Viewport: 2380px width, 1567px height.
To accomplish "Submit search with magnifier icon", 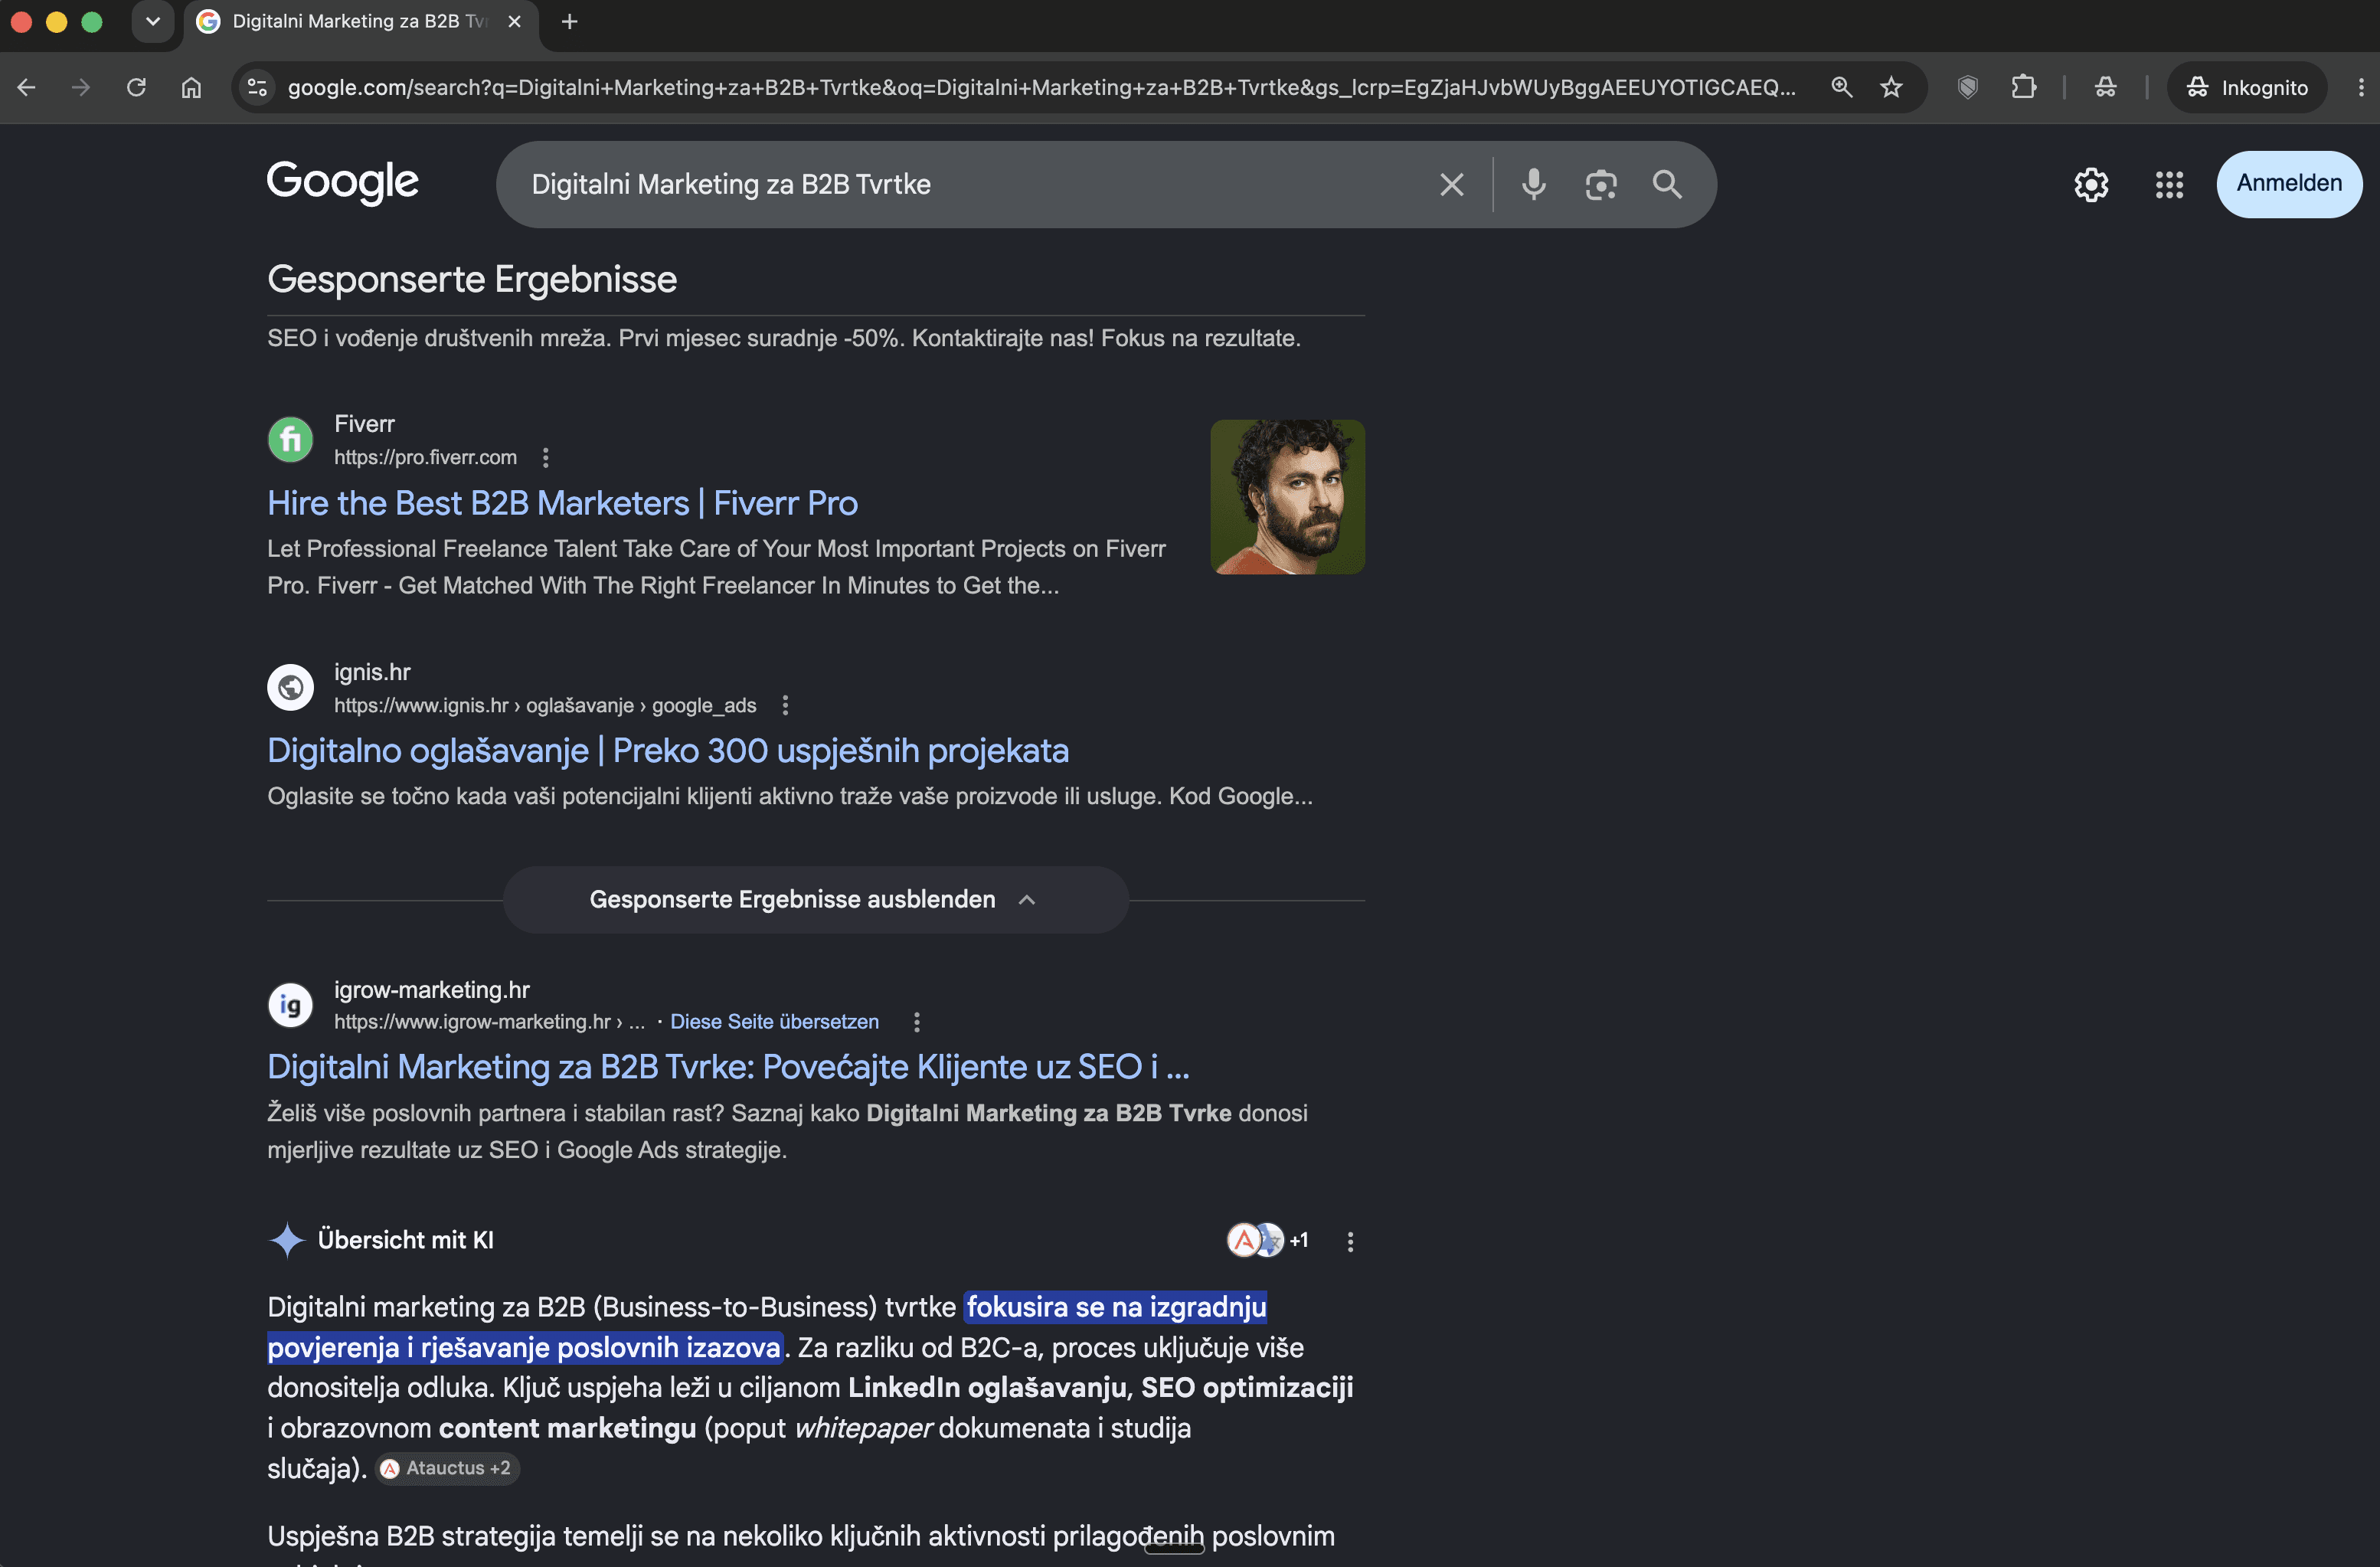I will coord(1667,184).
